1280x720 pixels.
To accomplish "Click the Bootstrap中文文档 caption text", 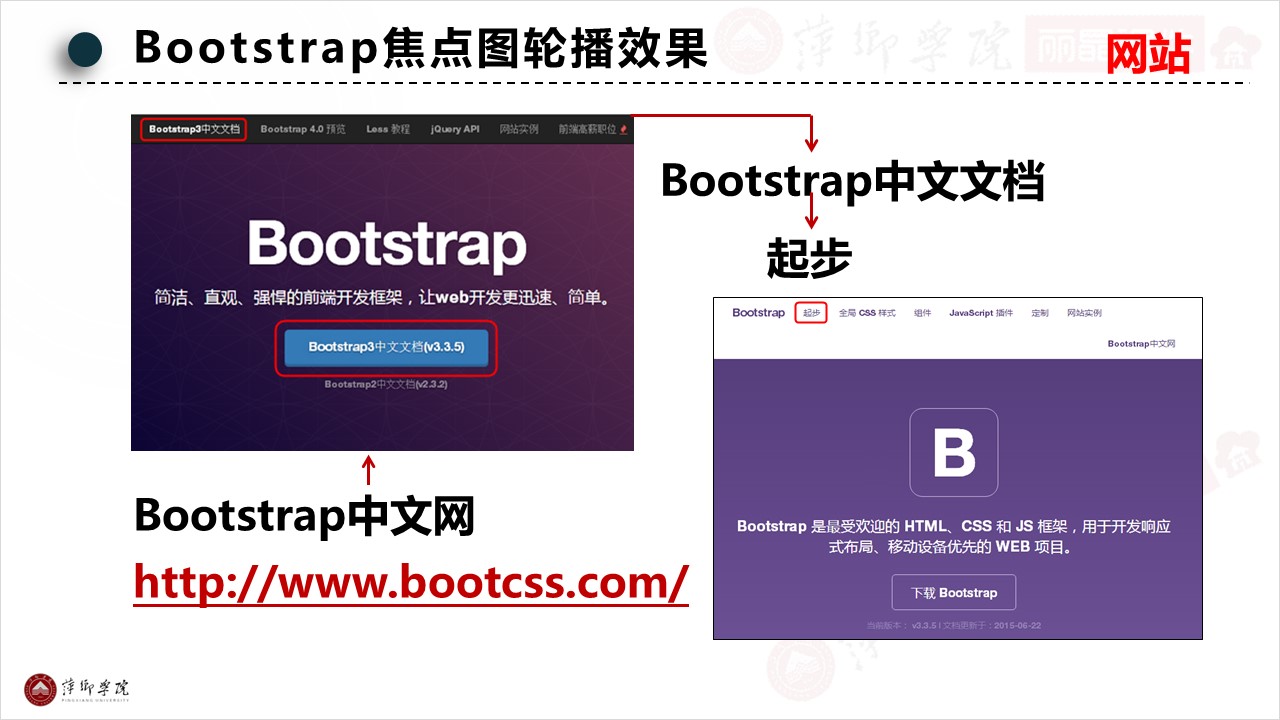I will click(852, 182).
